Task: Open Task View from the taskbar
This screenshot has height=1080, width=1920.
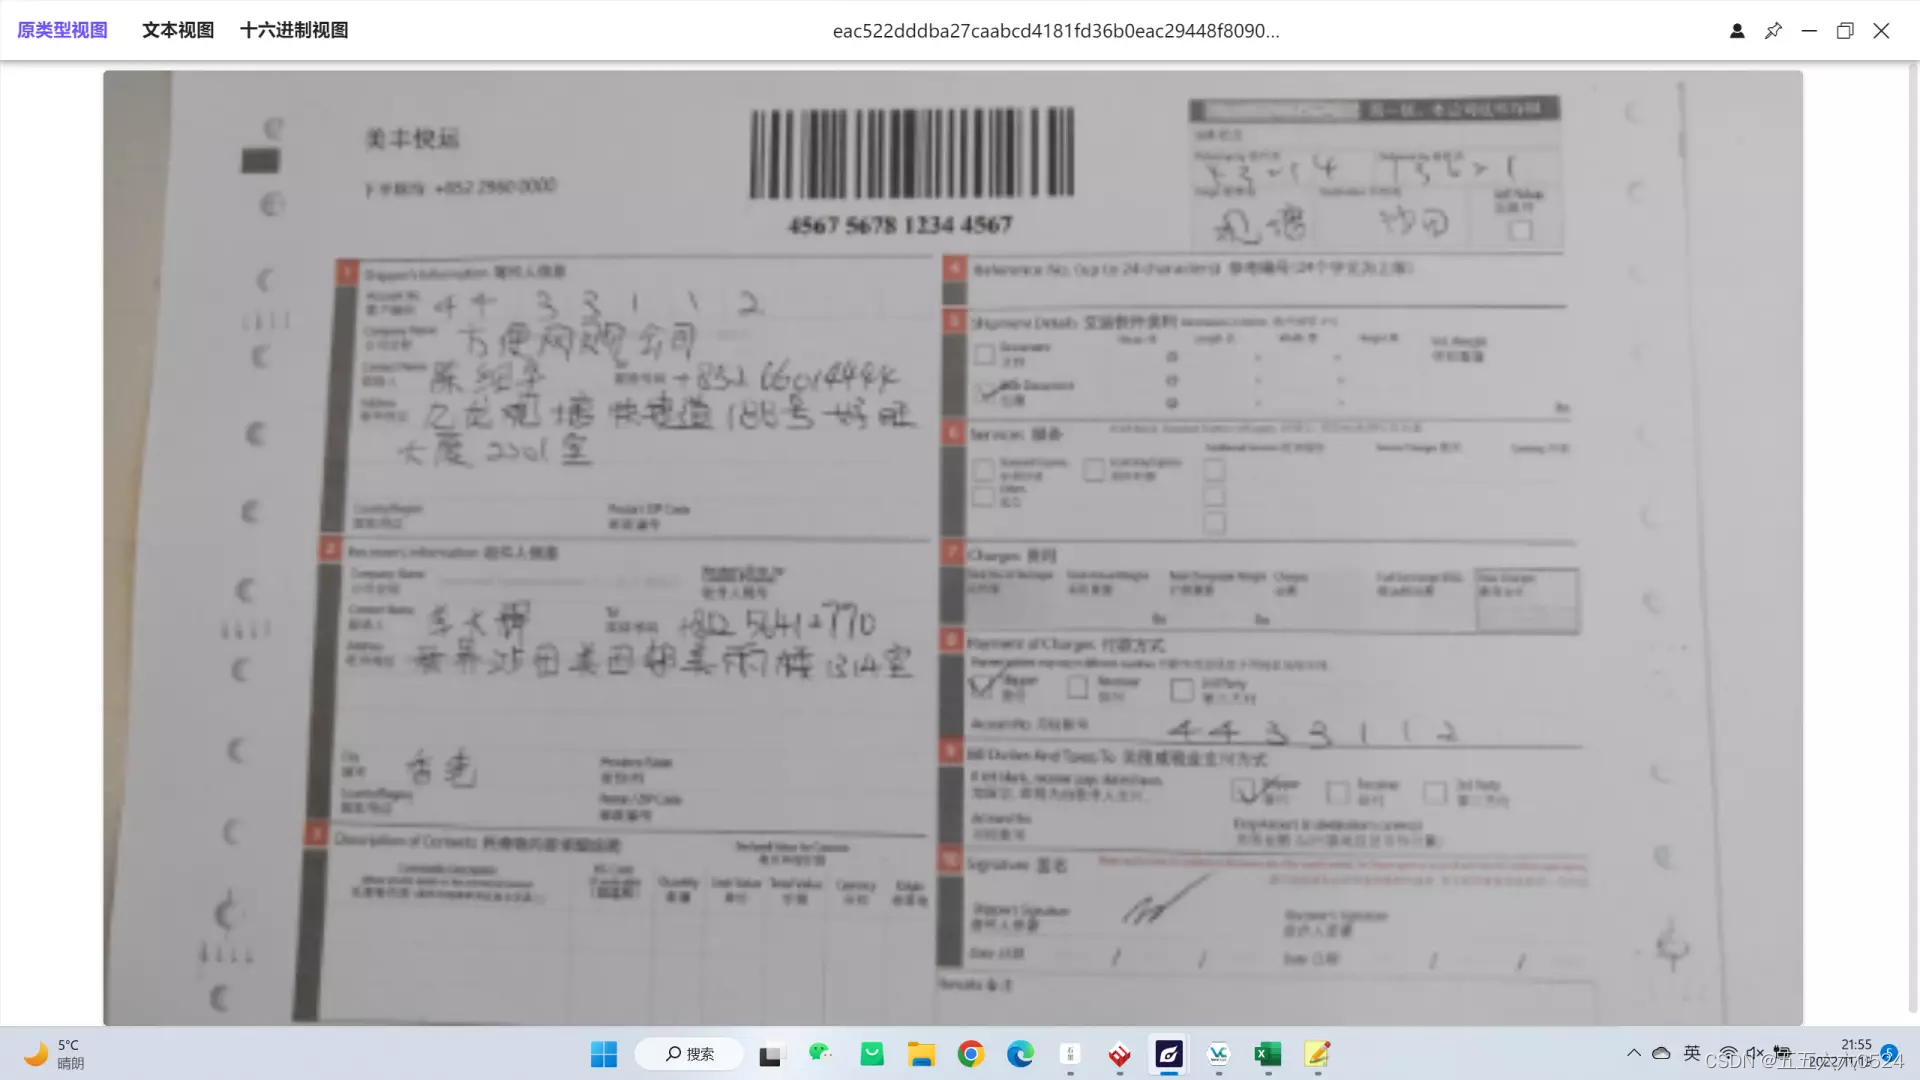Action: (770, 1055)
